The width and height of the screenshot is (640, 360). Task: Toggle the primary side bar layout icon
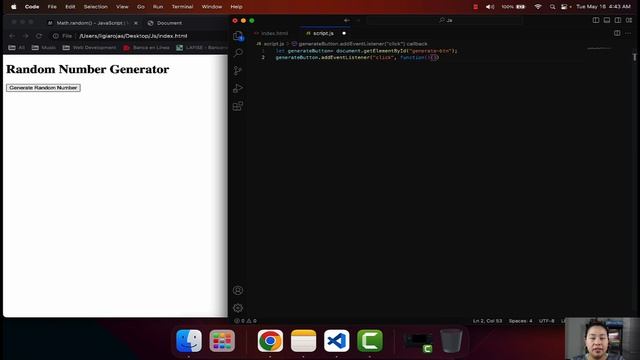coord(596,20)
